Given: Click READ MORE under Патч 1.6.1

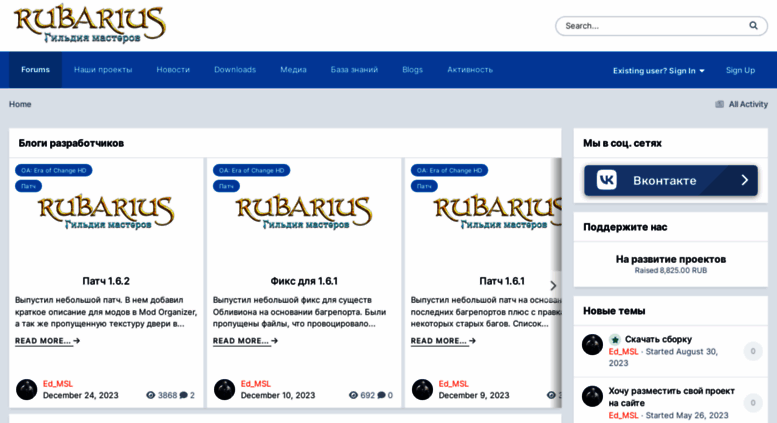Looking at the screenshot, I should click(x=443, y=341).
